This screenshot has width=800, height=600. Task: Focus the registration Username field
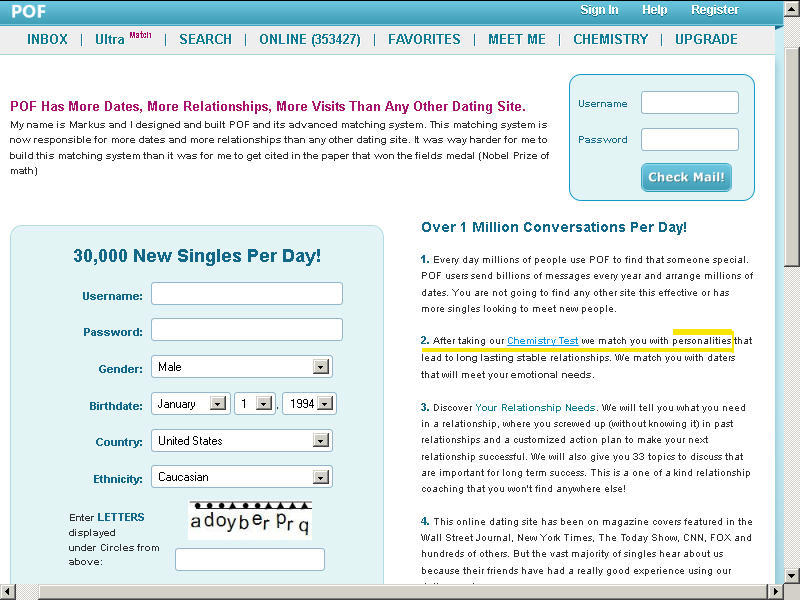pos(247,294)
